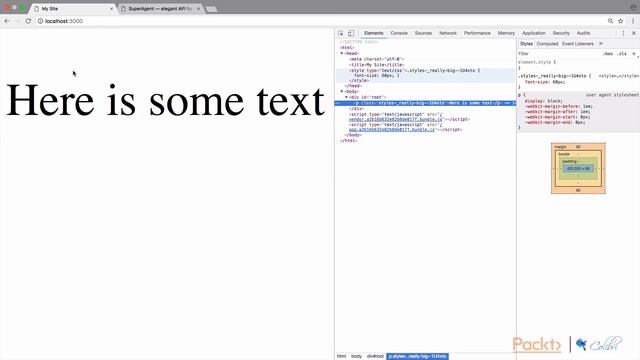Open a new browser tab
Image resolution: width=640 pixels, height=360 pixels.
point(211,9)
